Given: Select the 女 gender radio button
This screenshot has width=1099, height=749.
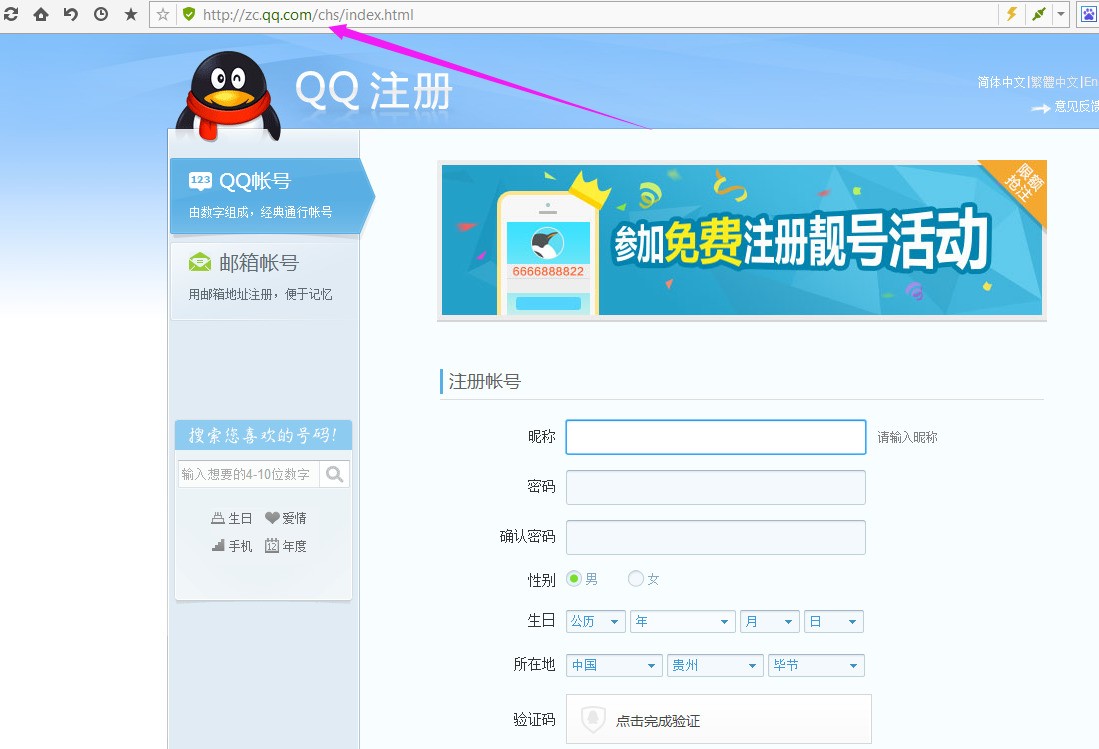Looking at the screenshot, I should [636, 579].
